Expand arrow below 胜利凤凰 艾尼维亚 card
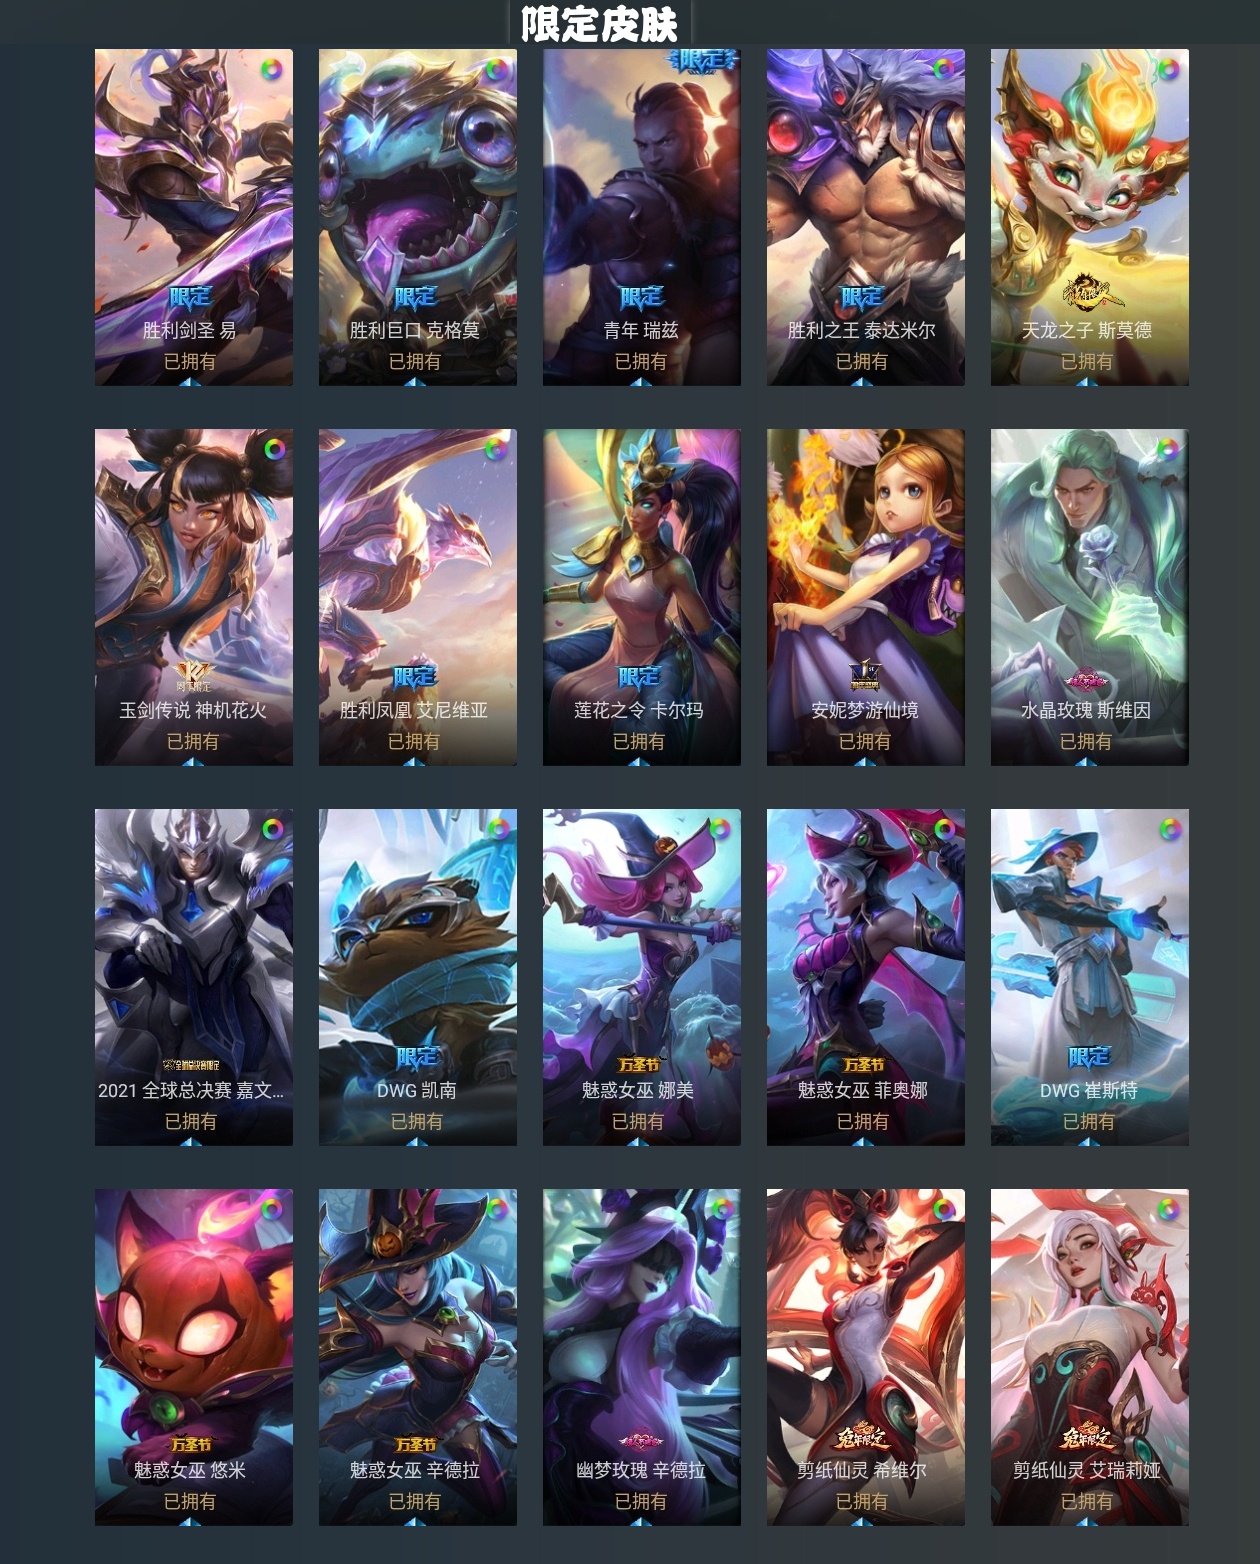This screenshot has width=1260, height=1564. coord(414,762)
